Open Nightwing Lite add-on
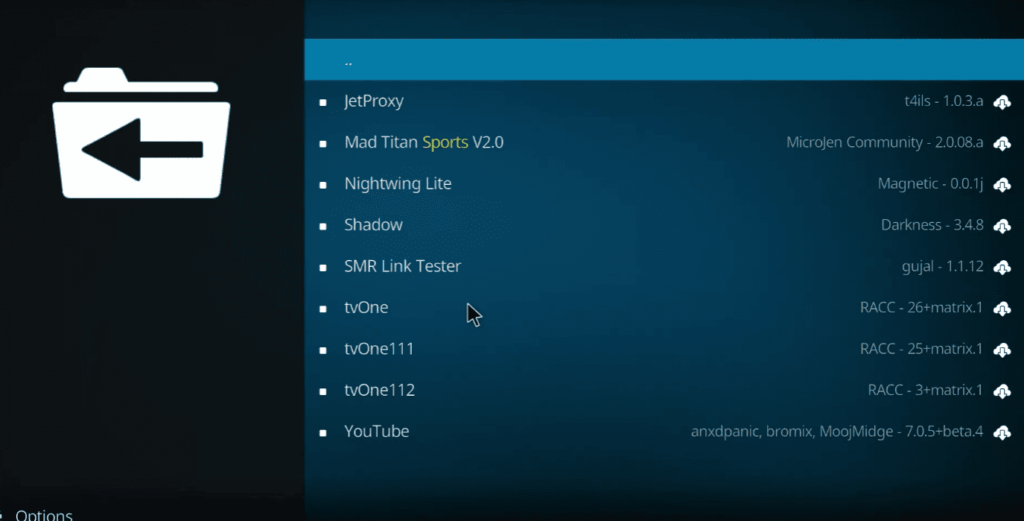This screenshot has width=1024, height=521. (664, 183)
